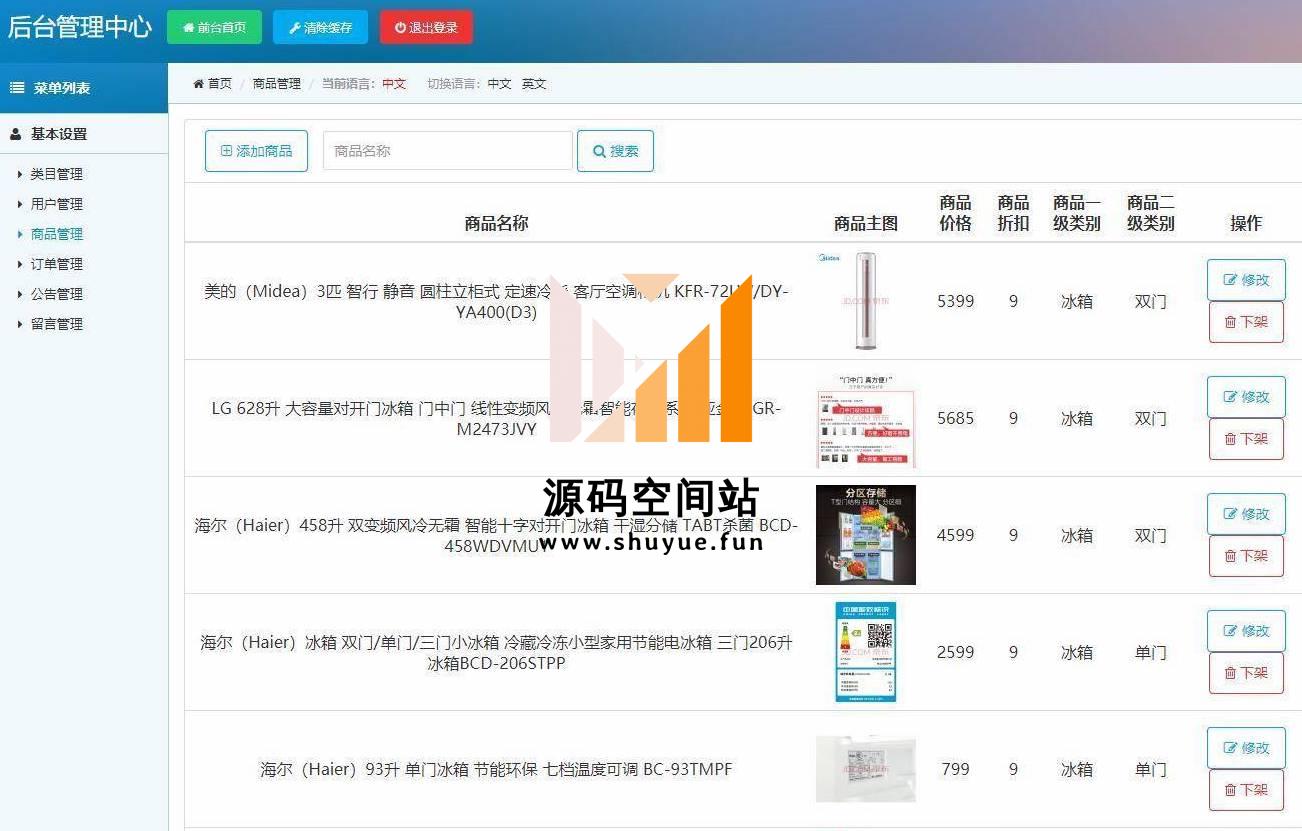
Task: Click the price value 2599
Action: [955, 652]
